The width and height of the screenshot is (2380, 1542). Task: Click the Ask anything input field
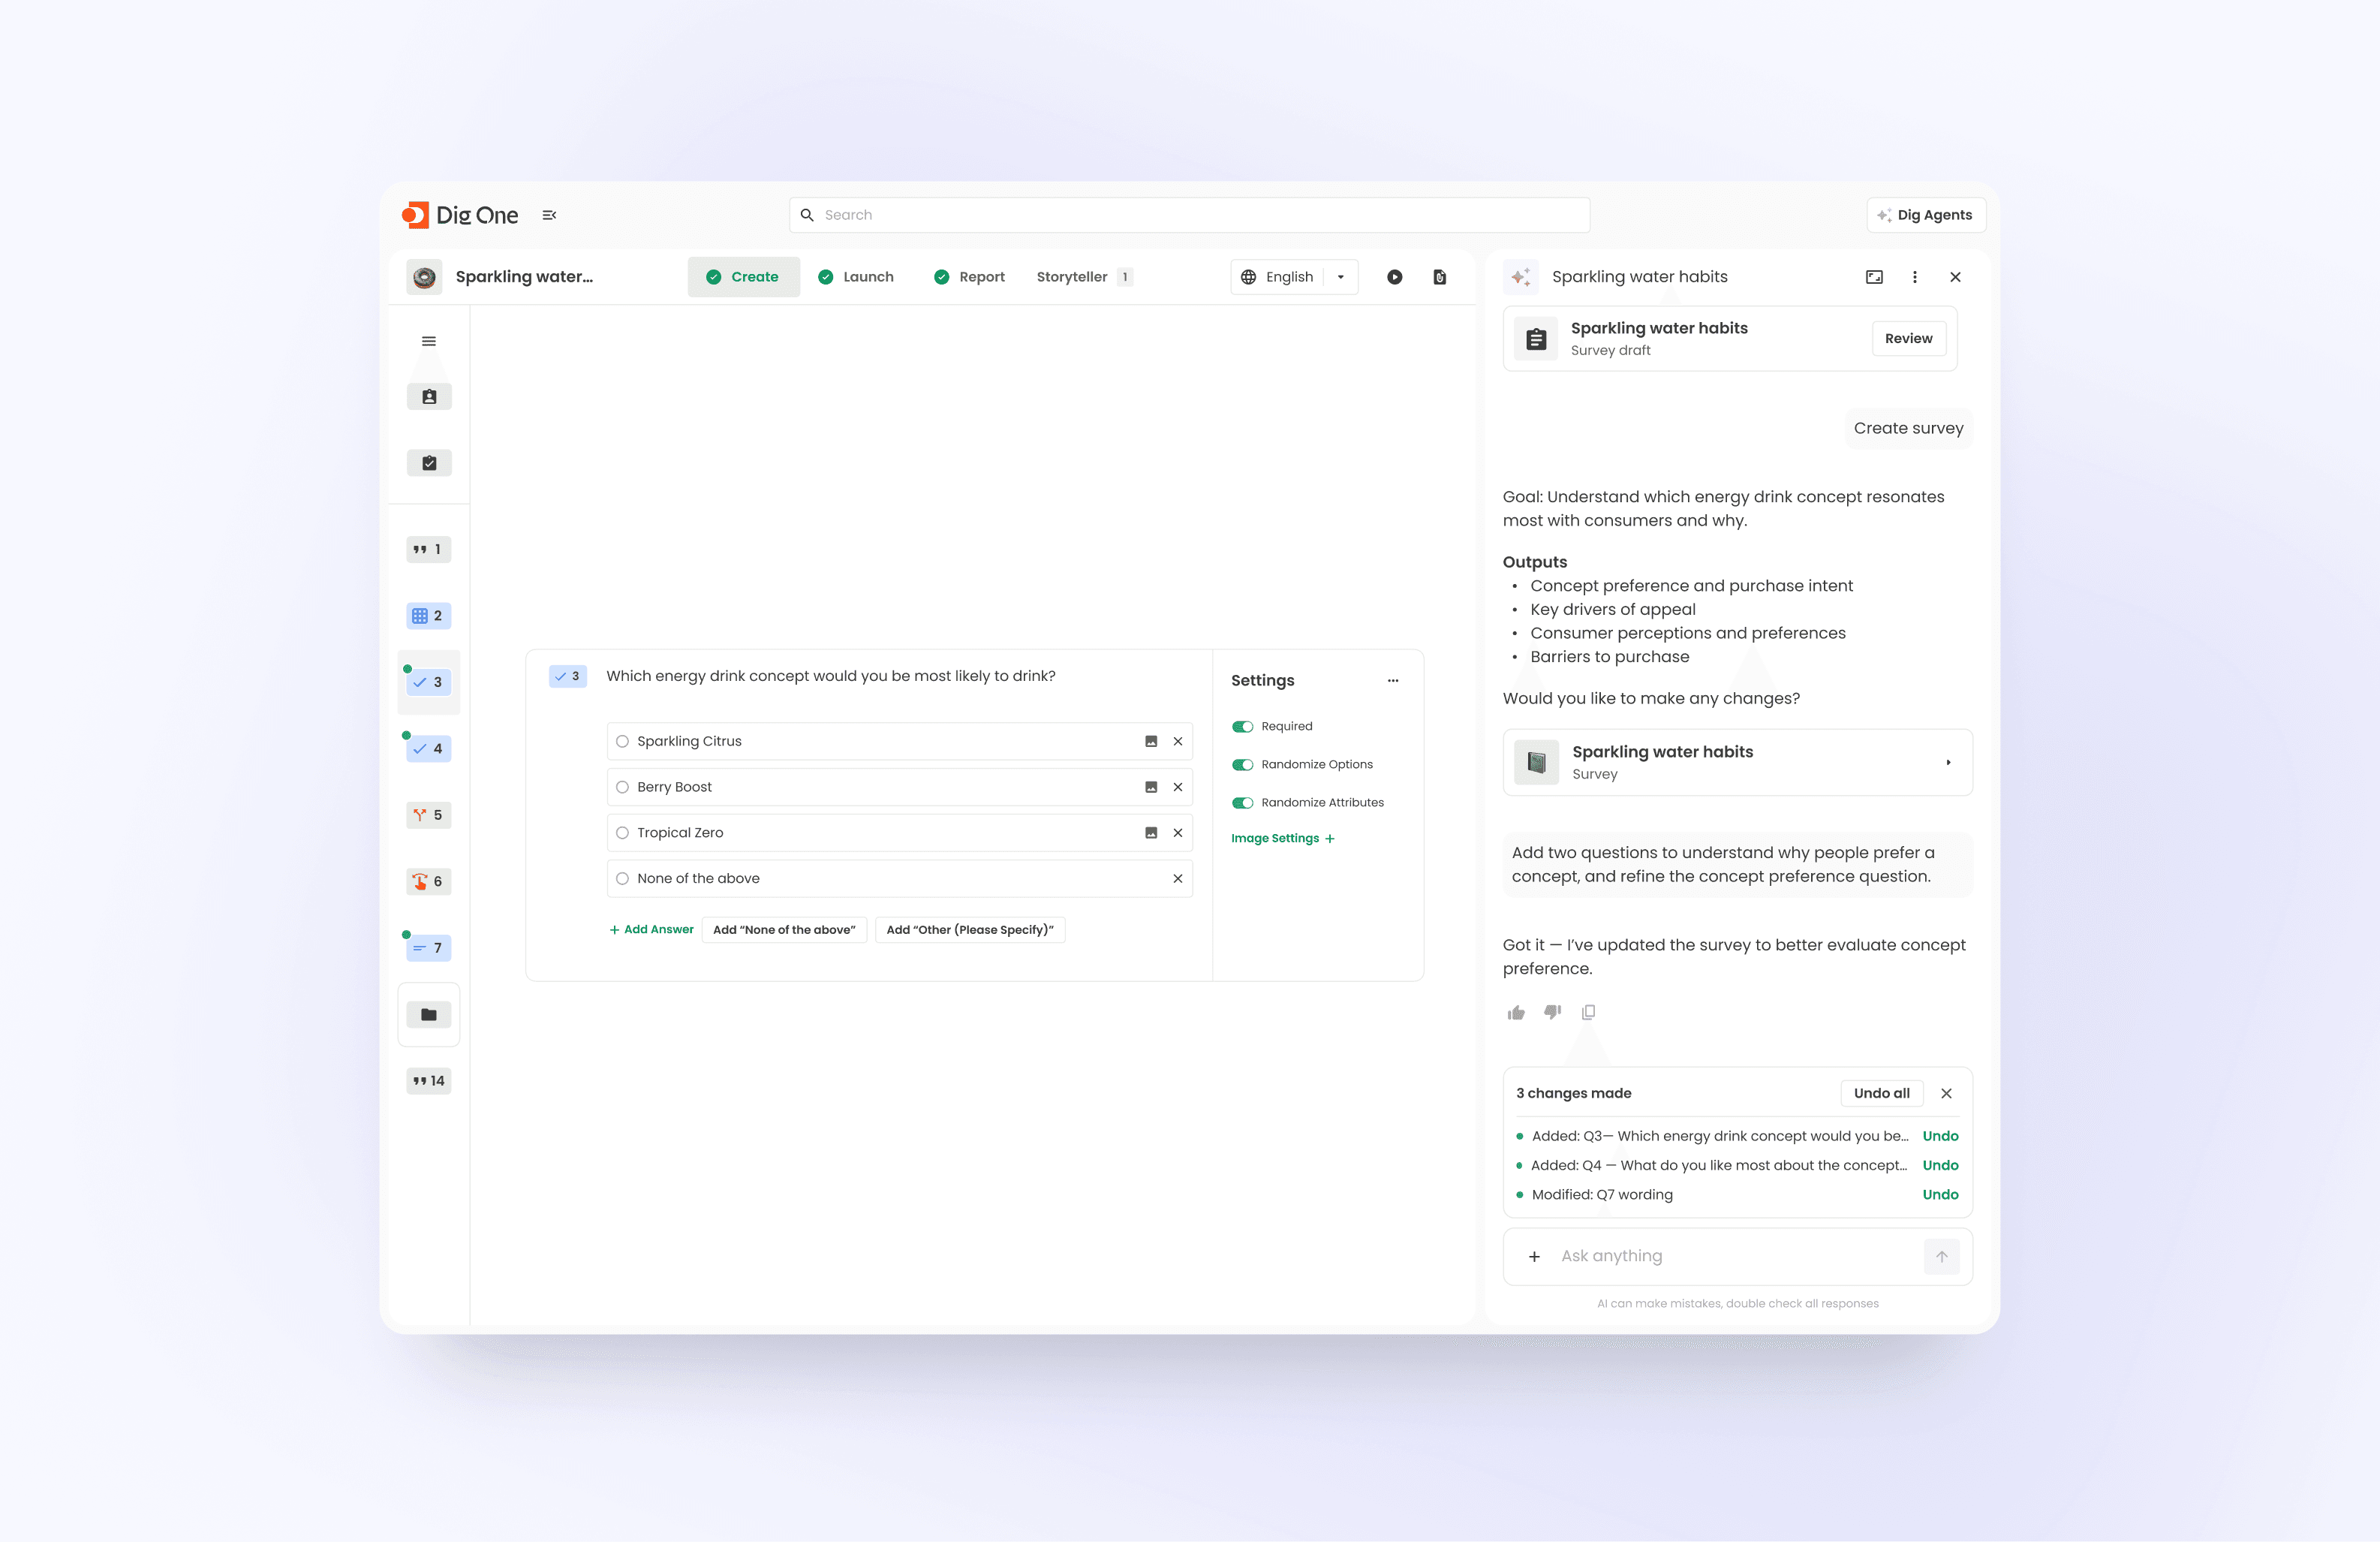click(1737, 1257)
